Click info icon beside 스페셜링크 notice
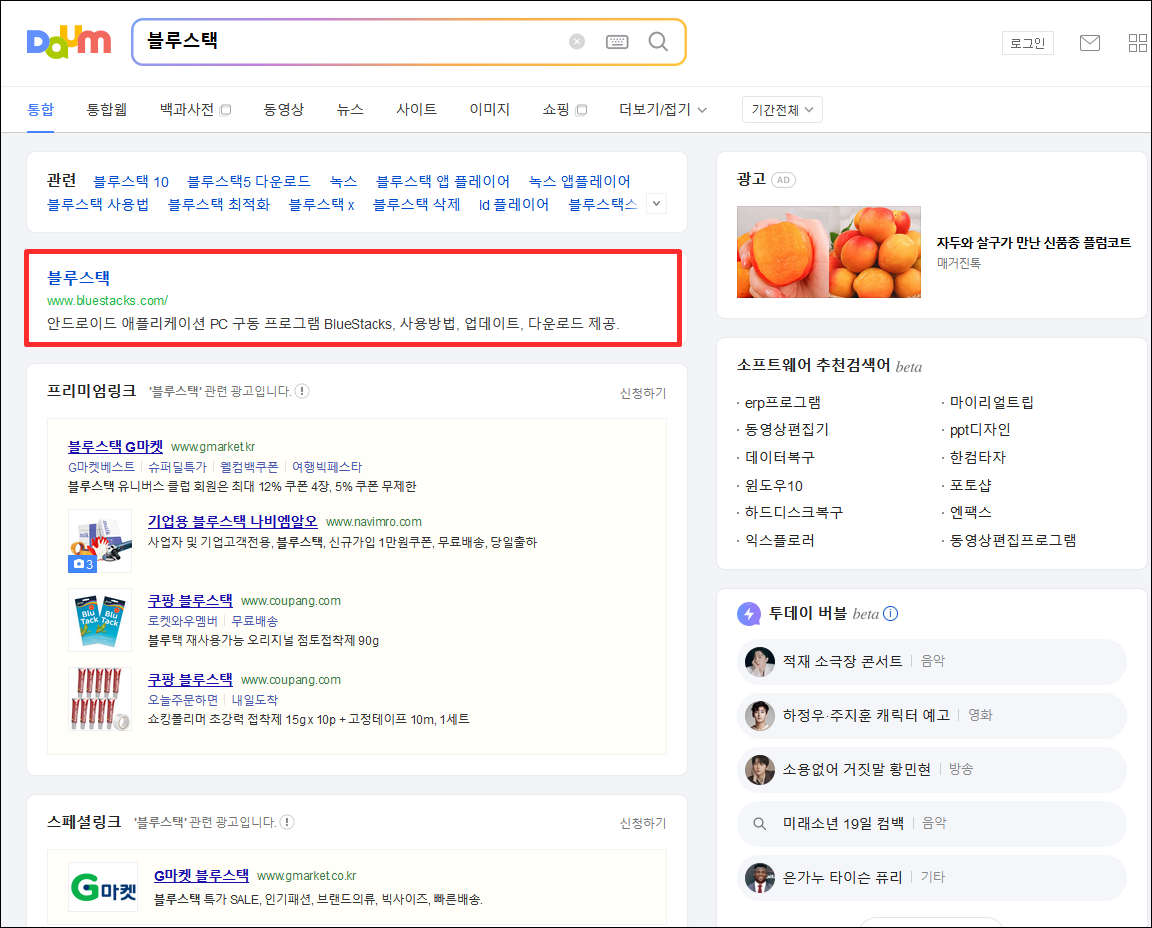Image resolution: width=1152 pixels, height=928 pixels. click(287, 822)
